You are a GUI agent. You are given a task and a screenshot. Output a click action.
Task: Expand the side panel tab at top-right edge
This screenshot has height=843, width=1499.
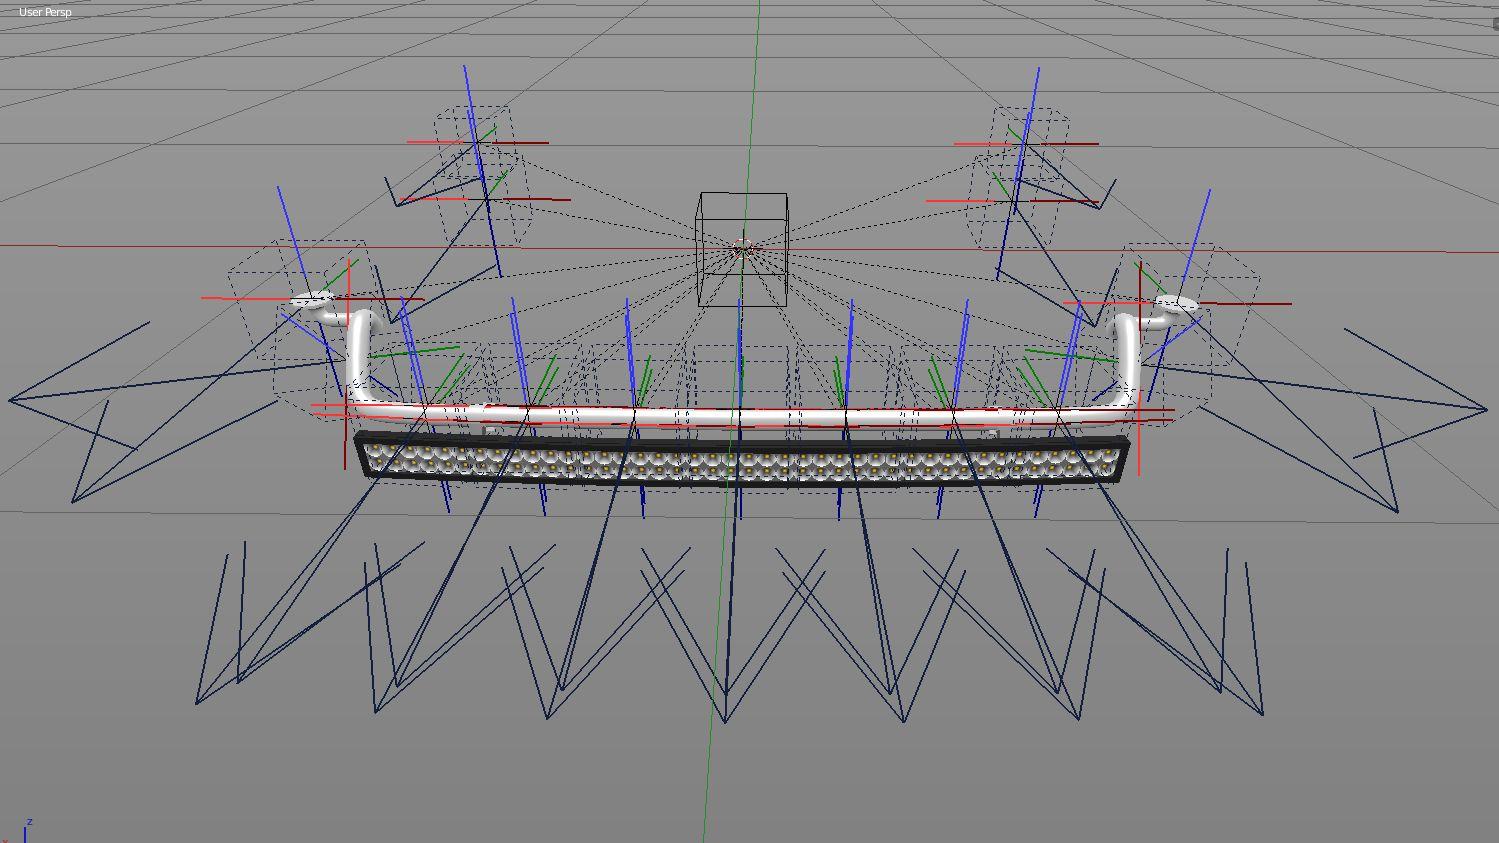pos(1494,24)
